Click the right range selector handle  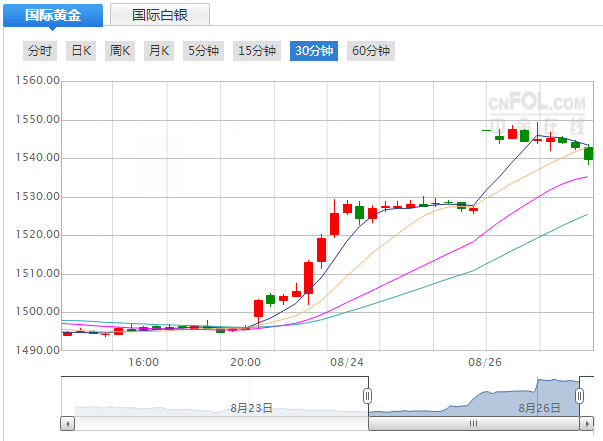[x=580, y=396]
